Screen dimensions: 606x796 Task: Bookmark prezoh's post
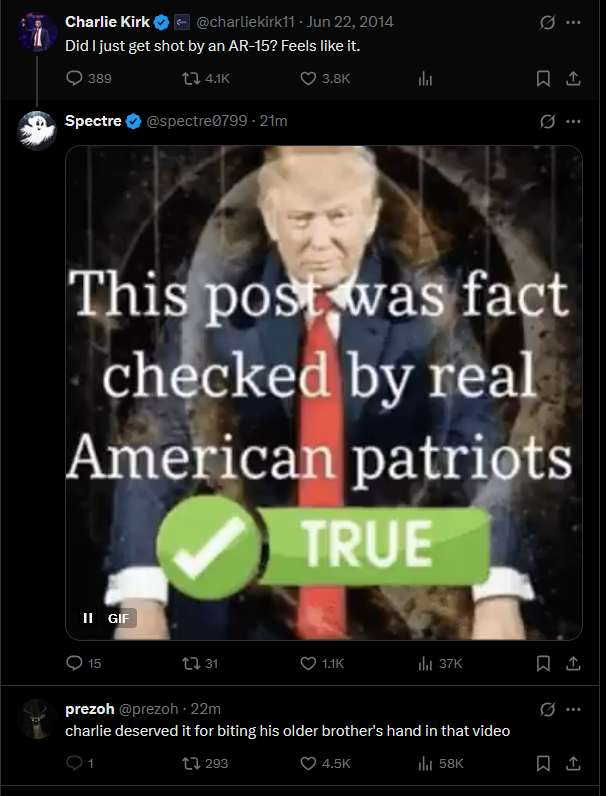point(543,763)
